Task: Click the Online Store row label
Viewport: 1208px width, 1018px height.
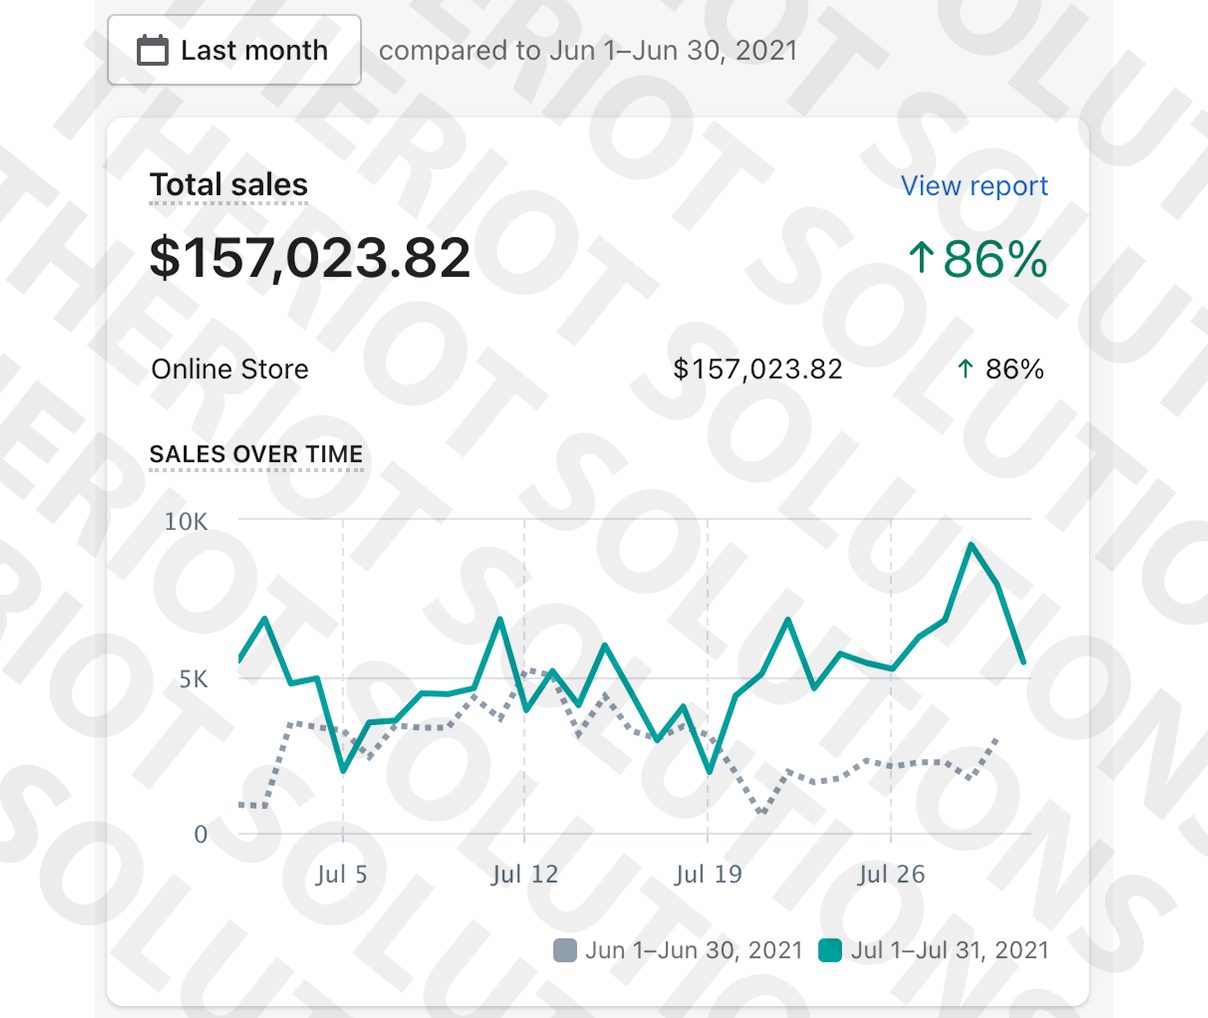Action: 230,369
